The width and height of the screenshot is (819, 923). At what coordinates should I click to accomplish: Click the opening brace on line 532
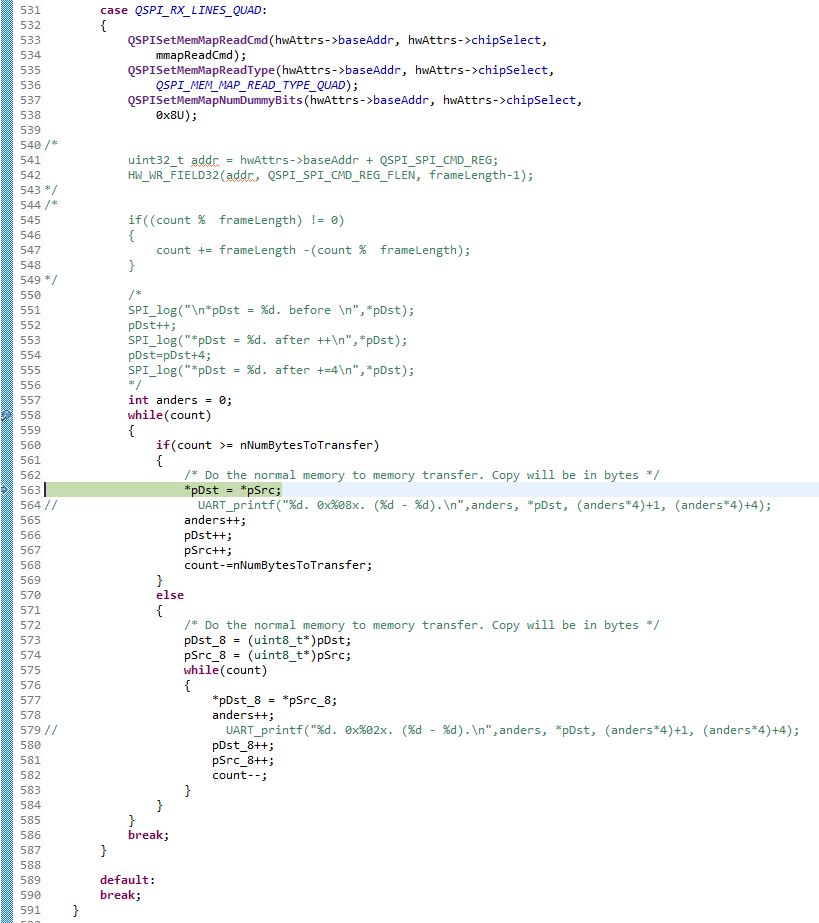point(104,25)
